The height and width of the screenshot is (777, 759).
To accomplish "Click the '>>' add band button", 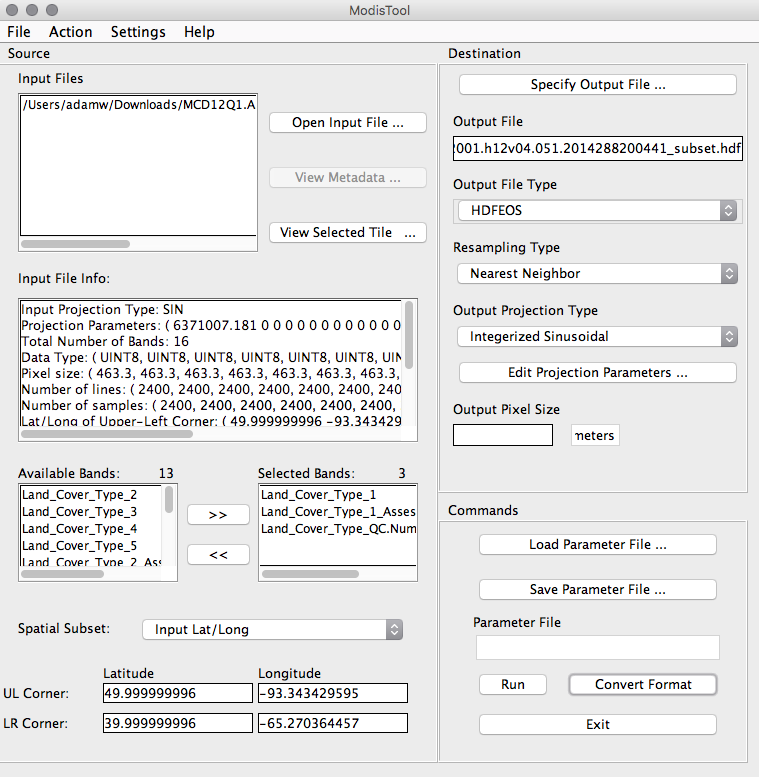I will [217, 514].
